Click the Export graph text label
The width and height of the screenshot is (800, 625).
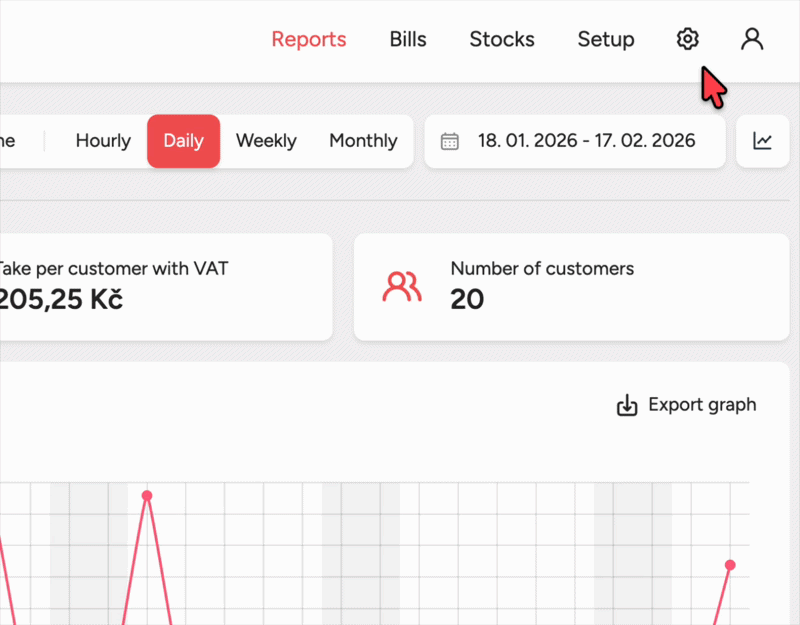(x=702, y=405)
